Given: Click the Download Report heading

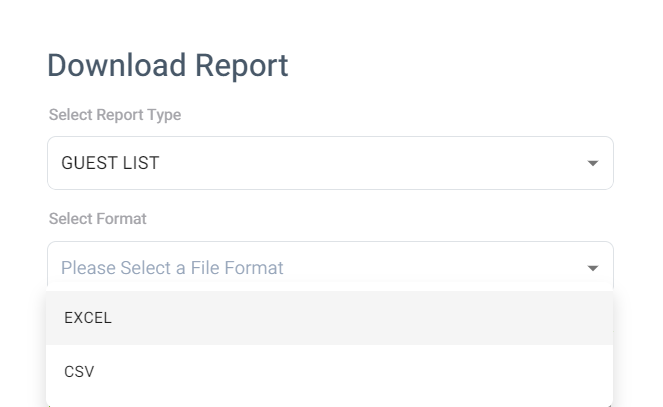Looking at the screenshot, I should 167,65.
